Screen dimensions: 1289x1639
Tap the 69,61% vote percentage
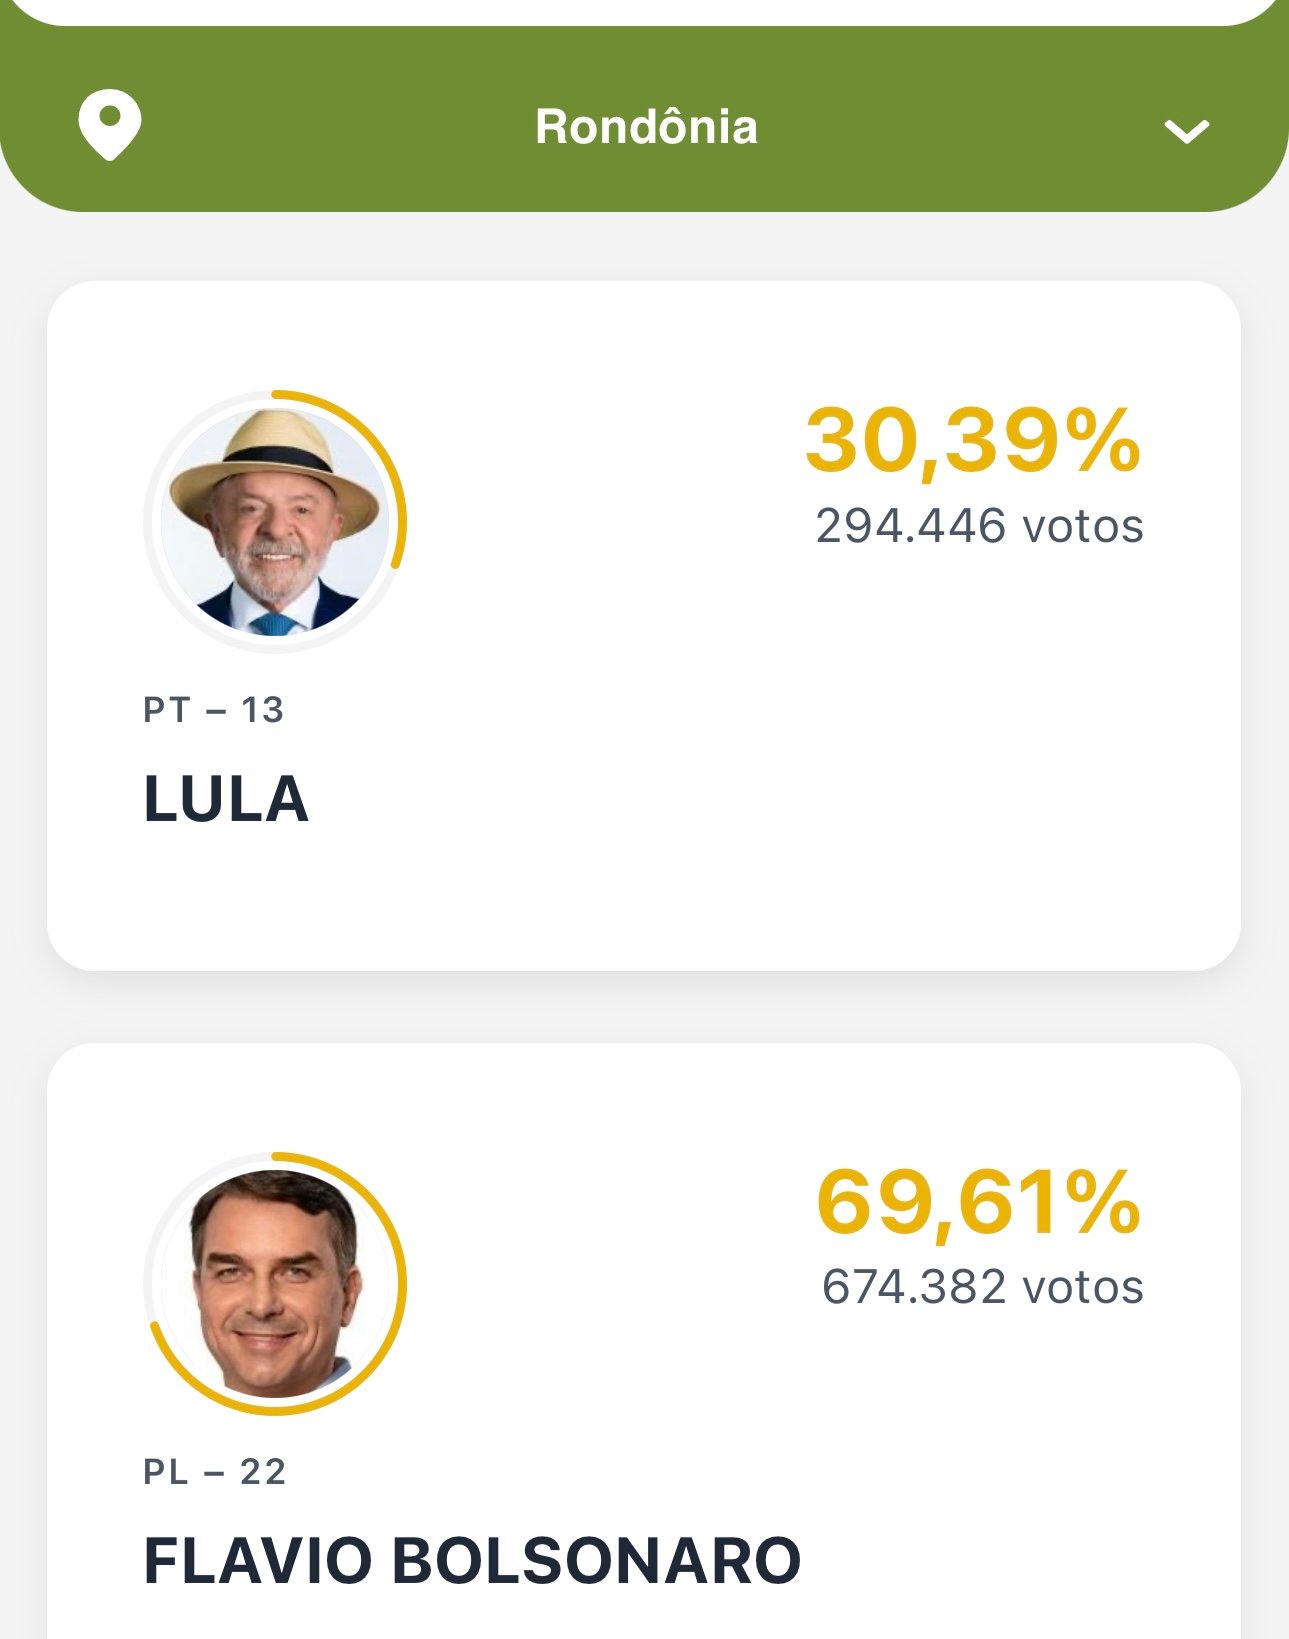(x=979, y=1201)
